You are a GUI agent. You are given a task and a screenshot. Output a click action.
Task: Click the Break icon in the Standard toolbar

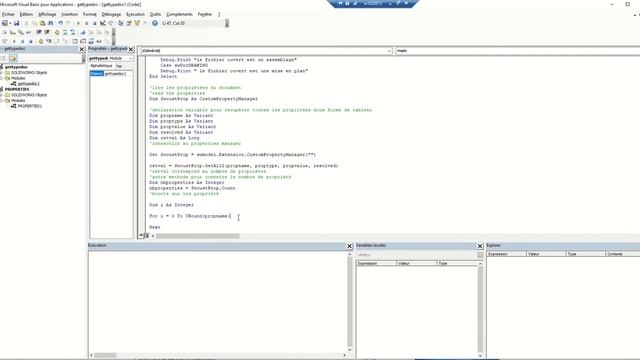tap(86, 23)
